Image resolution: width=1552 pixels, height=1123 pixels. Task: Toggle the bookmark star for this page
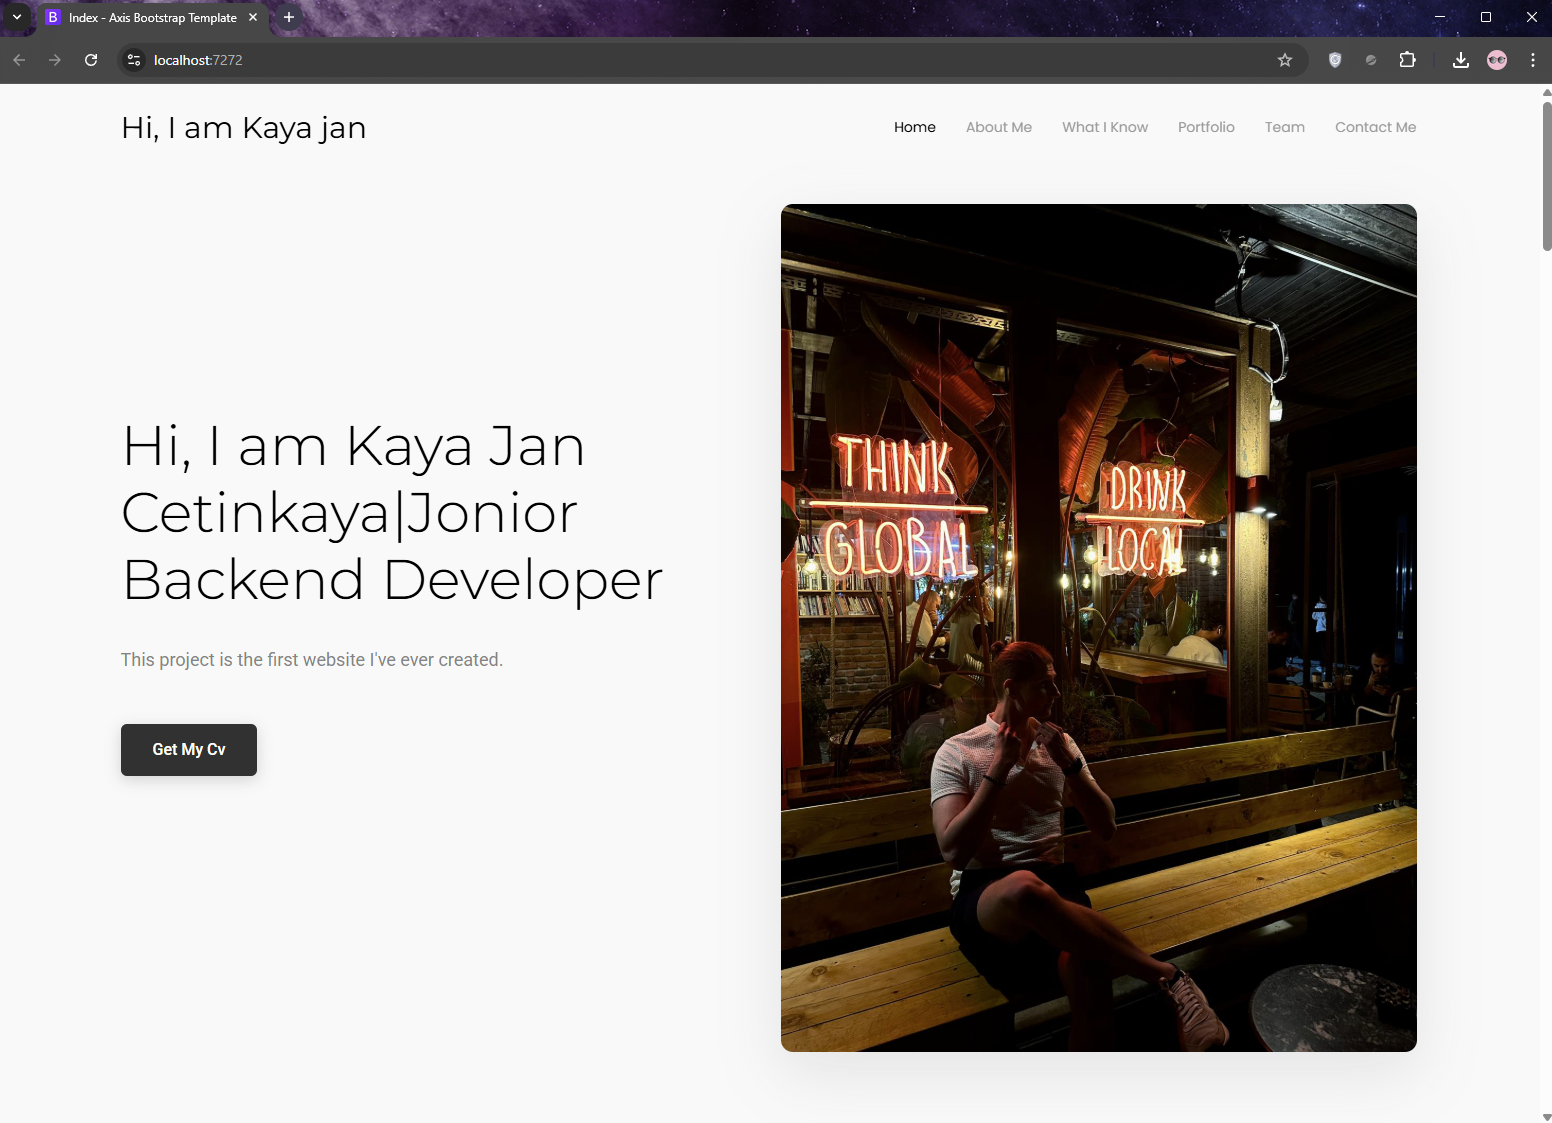point(1284,60)
